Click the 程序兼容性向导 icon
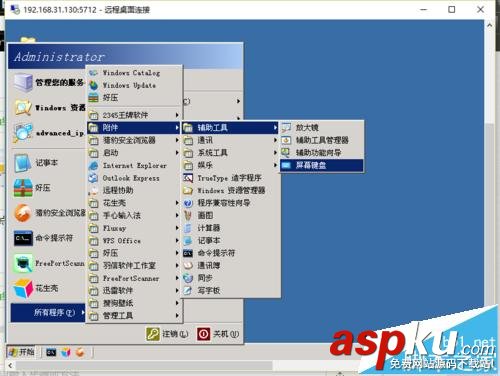Screen dimensions: 500x376 pyautogui.click(x=188, y=203)
